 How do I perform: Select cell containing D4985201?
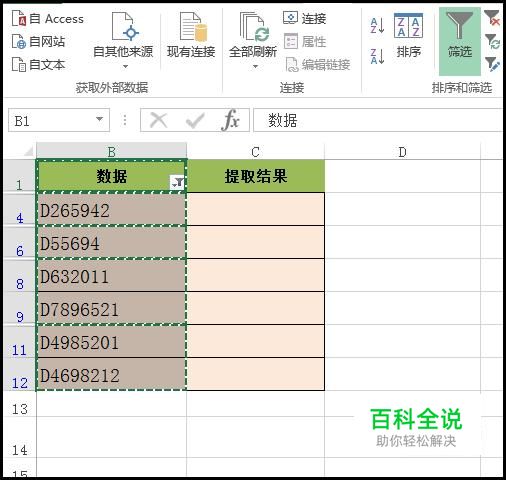coord(111,341)
